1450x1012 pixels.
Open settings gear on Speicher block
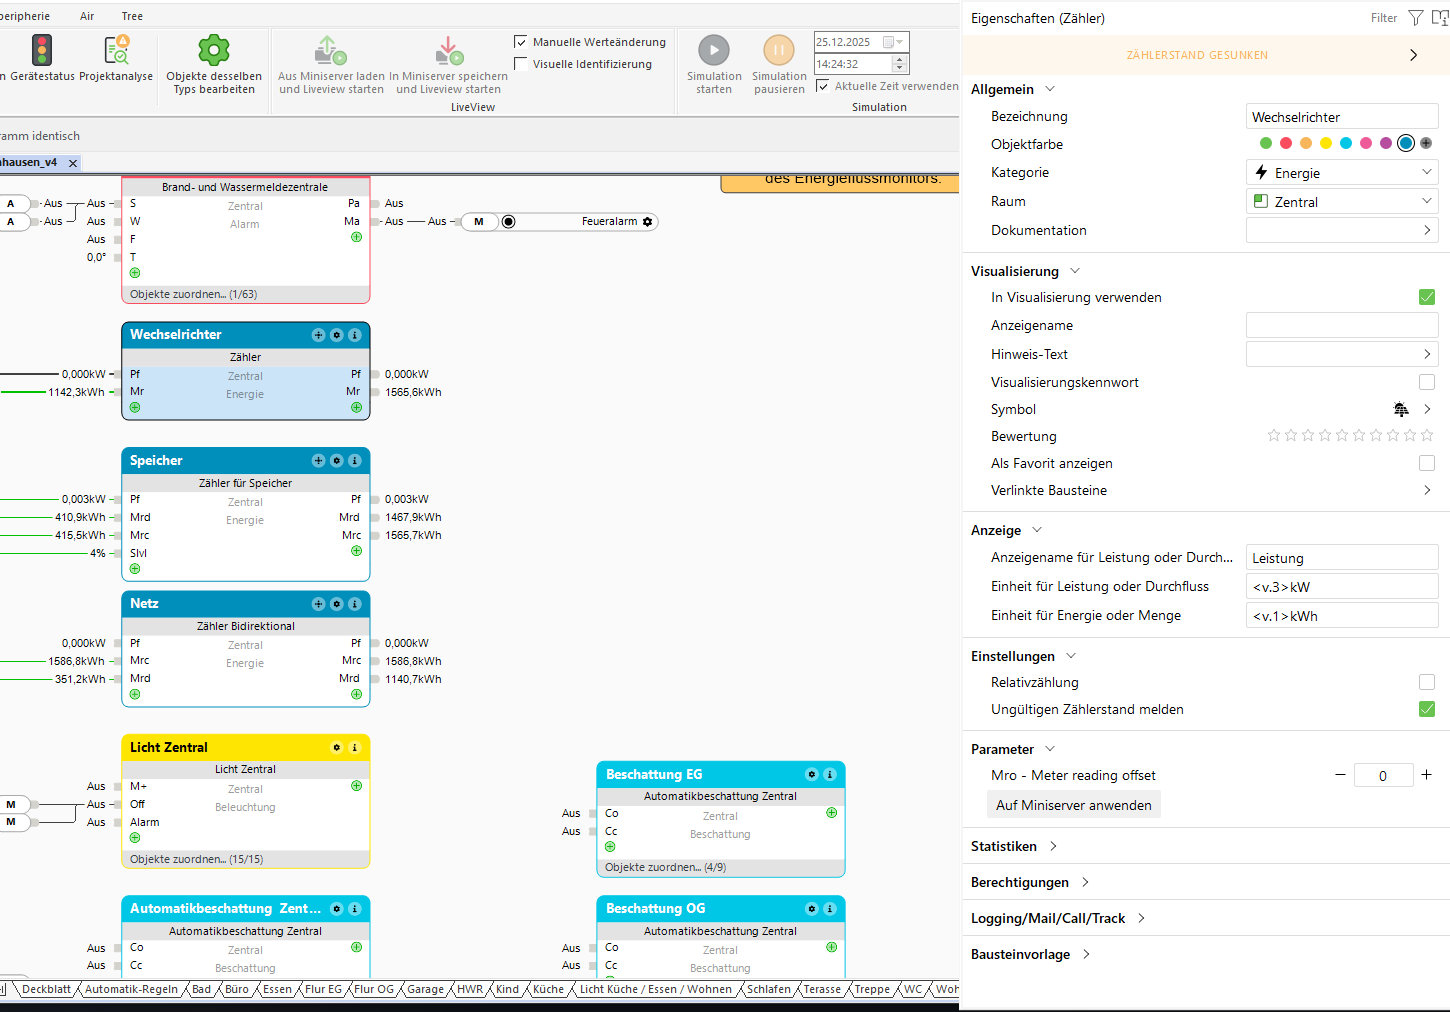click(x=337, y=461)
